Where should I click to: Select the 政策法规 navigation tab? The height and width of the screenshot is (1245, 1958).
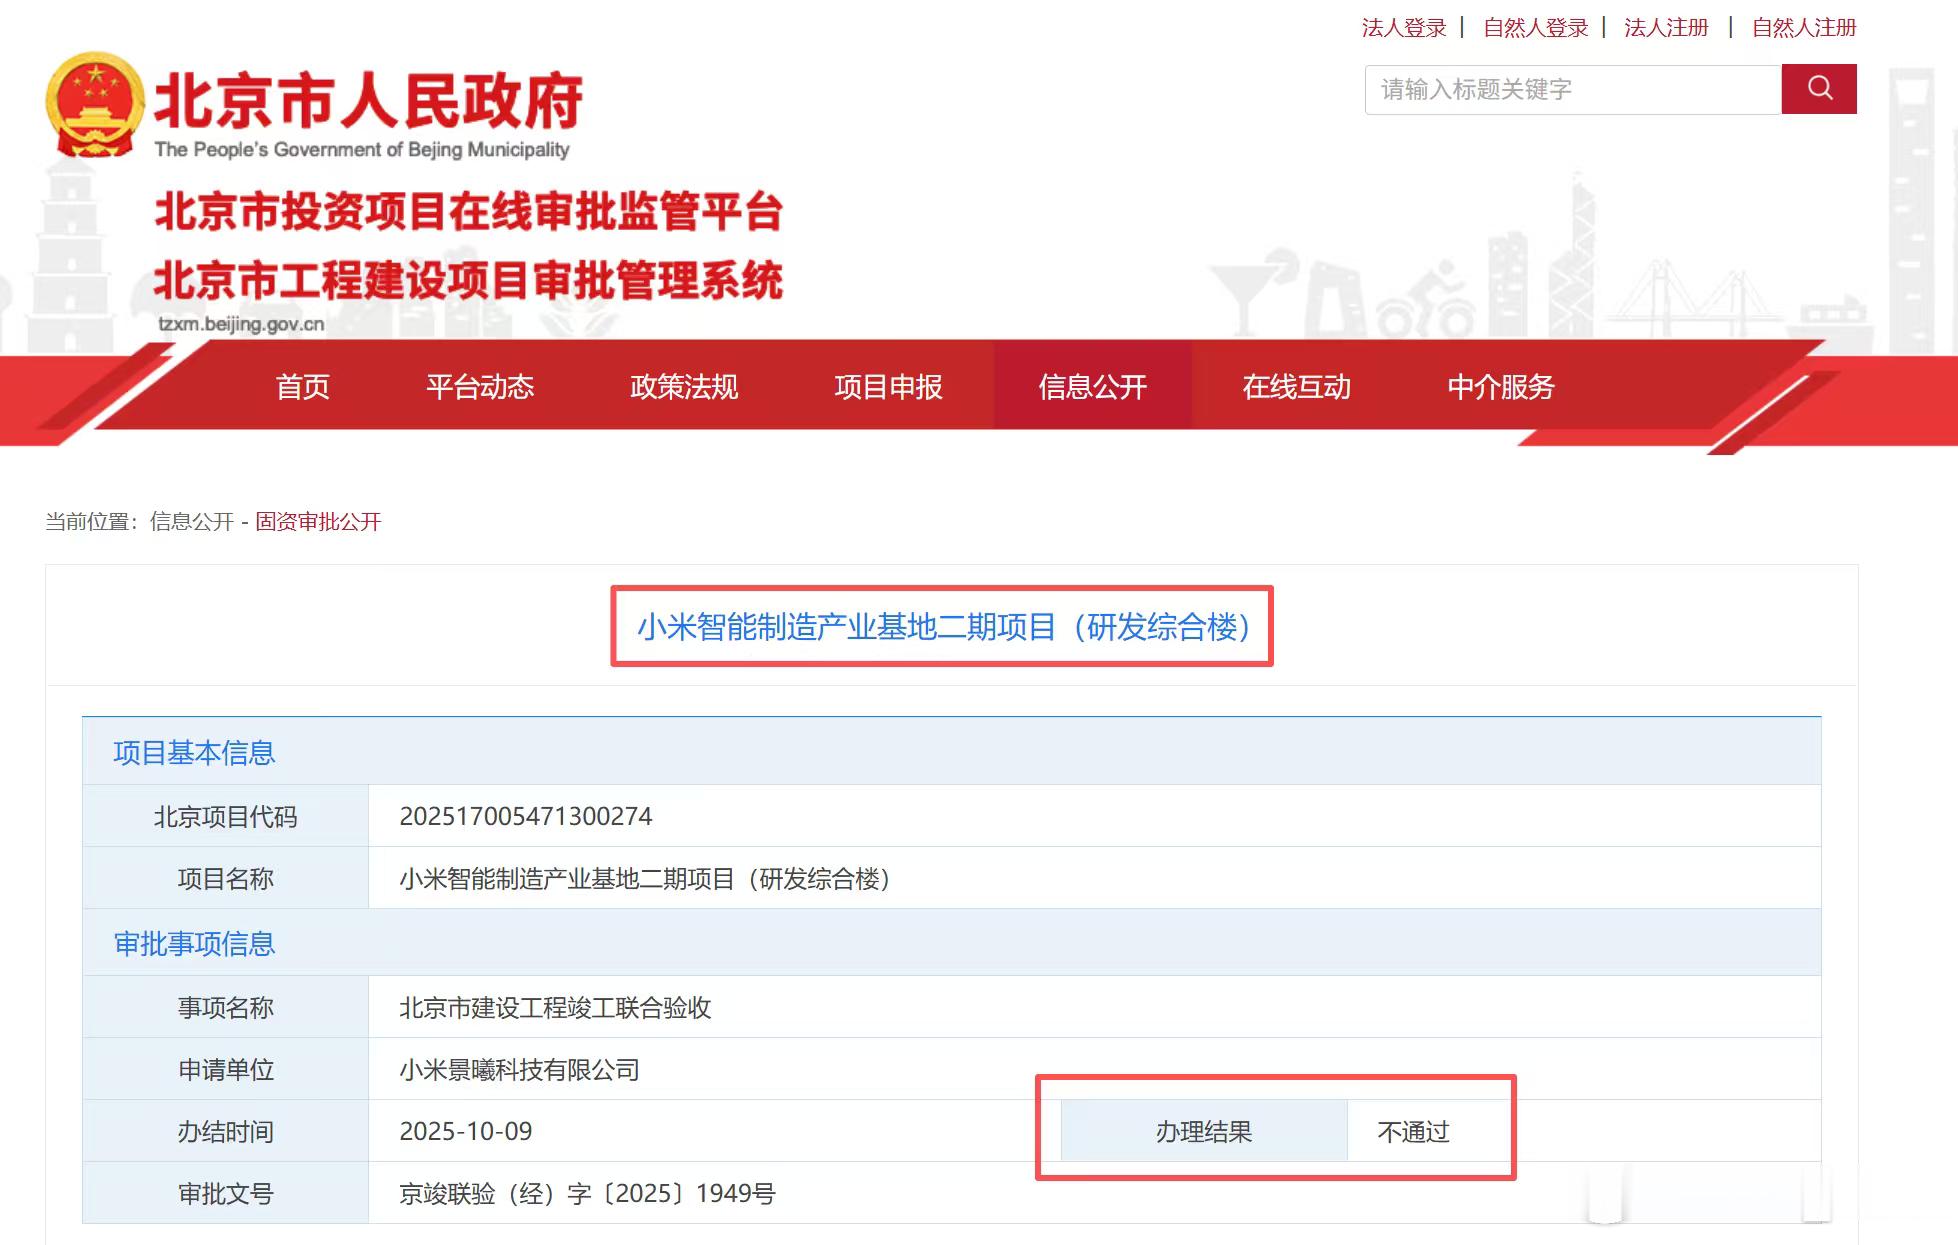coord(684,387)
